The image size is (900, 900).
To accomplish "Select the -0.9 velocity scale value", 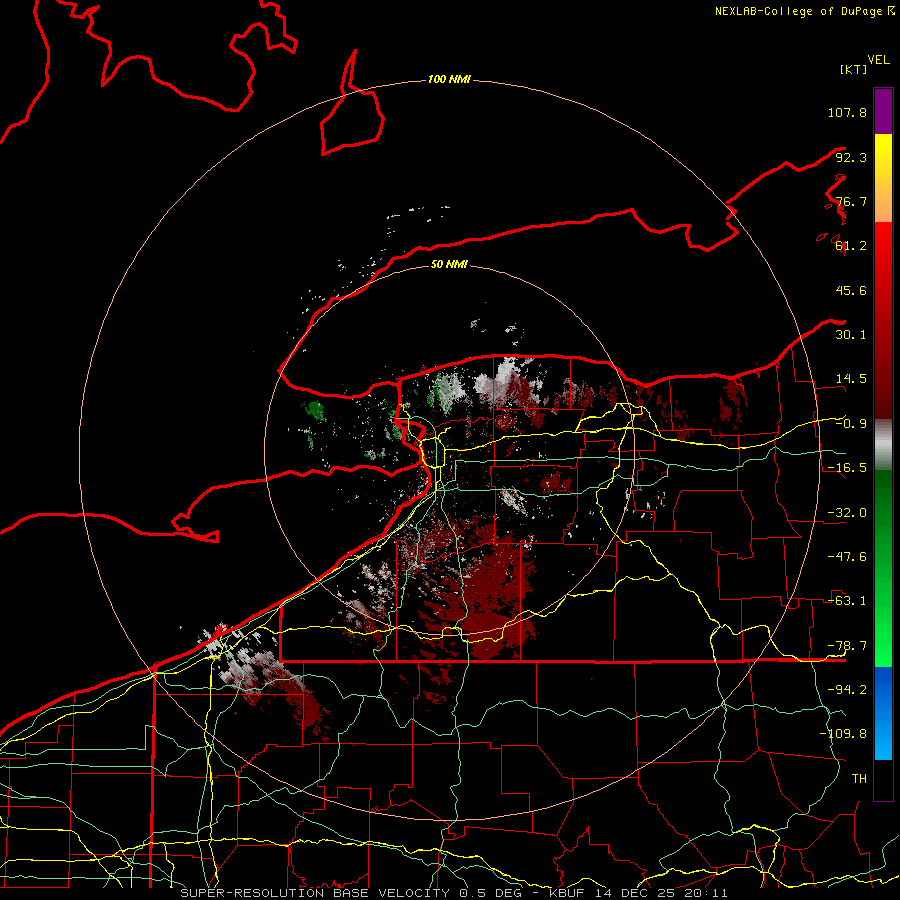I will 851,424.
